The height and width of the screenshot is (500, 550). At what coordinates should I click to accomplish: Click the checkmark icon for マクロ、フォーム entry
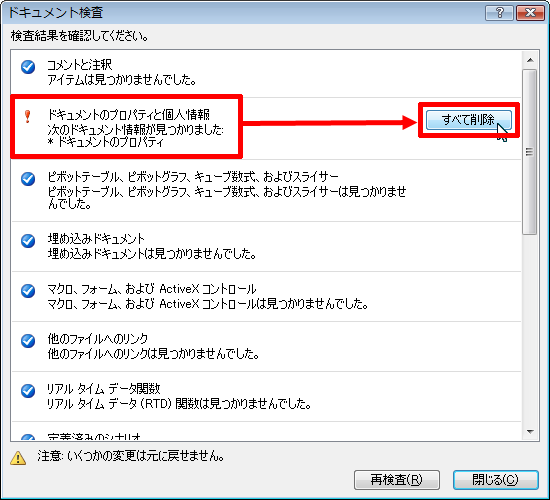28,291
